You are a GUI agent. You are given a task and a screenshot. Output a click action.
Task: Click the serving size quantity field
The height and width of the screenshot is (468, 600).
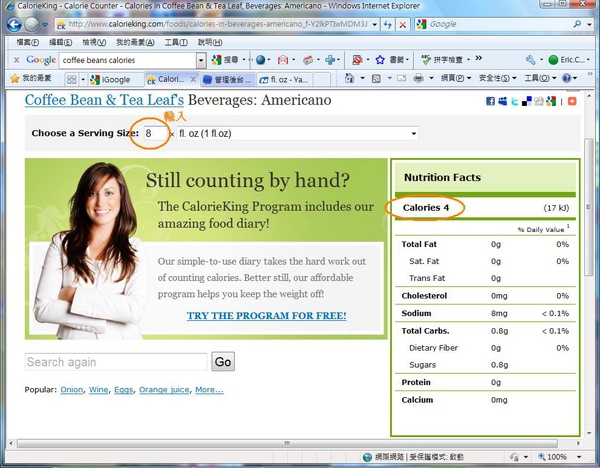coord(155,134)
